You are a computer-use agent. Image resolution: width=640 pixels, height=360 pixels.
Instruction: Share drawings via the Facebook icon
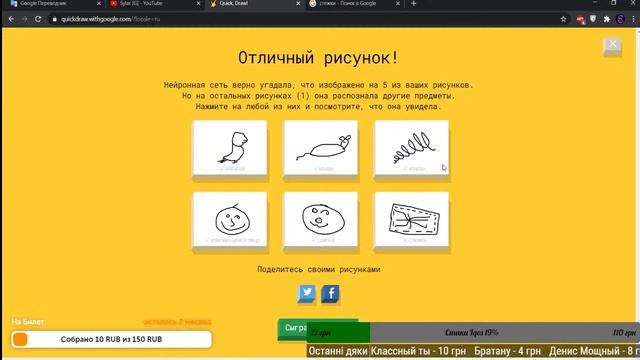coord(330,293)
